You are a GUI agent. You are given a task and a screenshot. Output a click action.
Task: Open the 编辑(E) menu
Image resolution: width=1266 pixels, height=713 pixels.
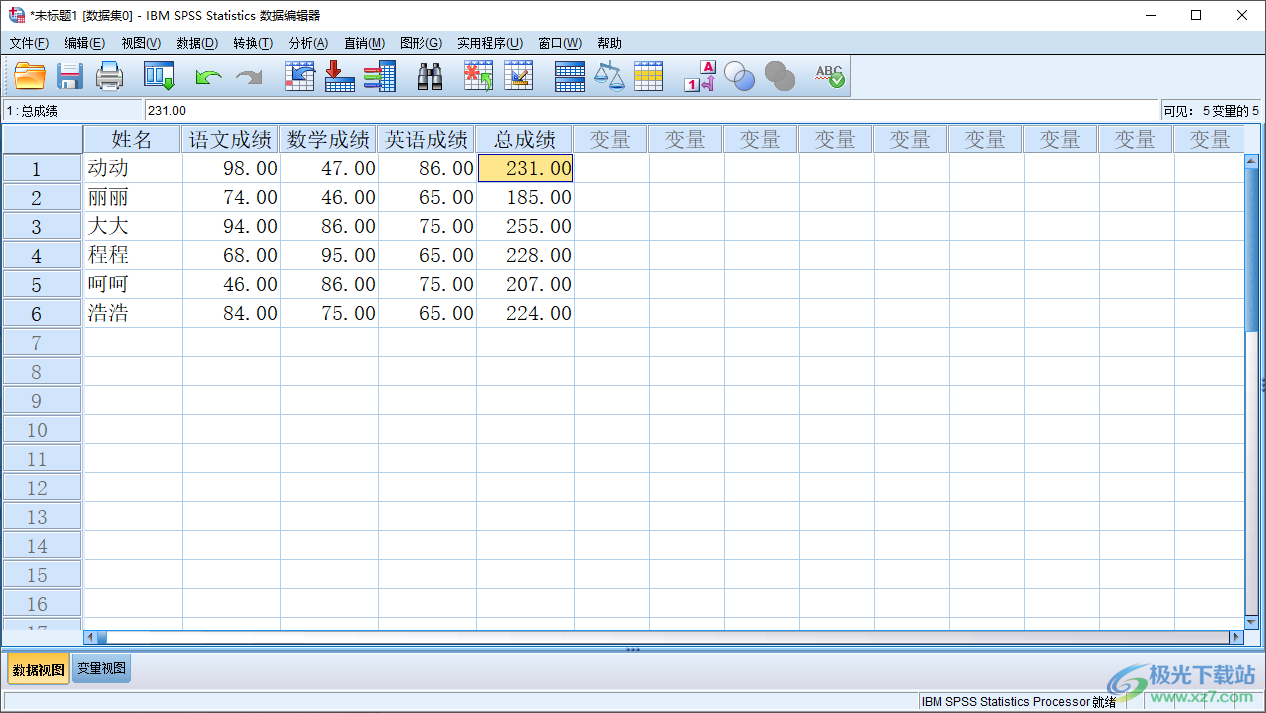84,43
